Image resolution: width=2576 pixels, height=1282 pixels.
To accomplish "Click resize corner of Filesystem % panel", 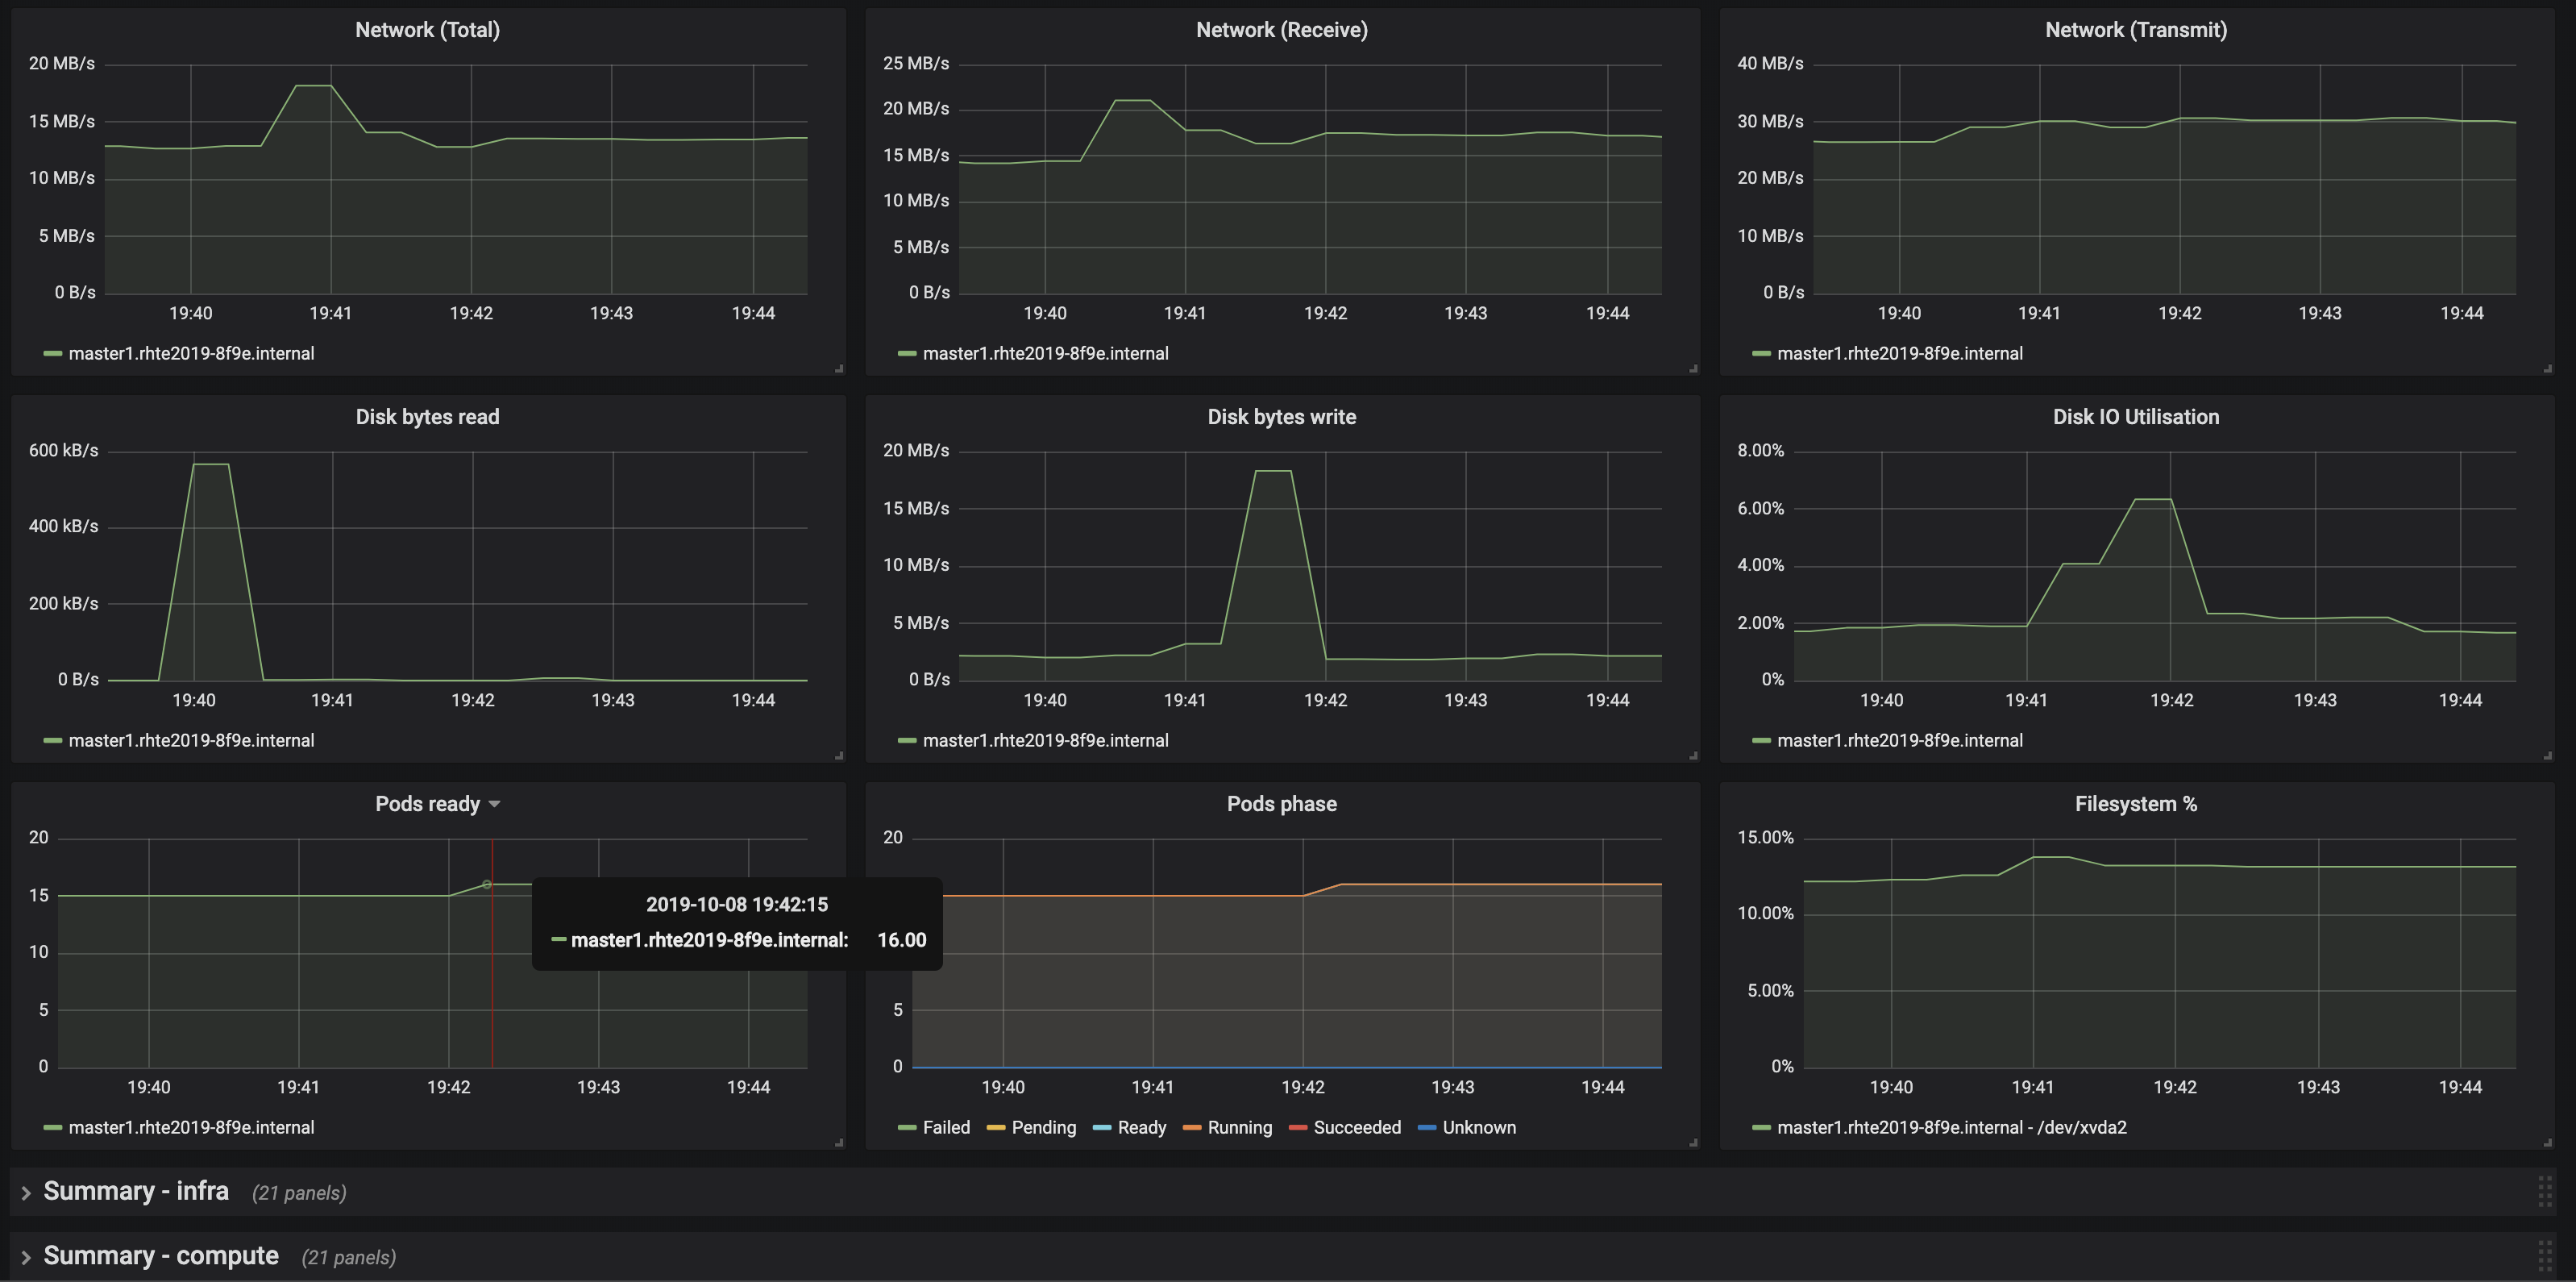I will [2547, 1143].
